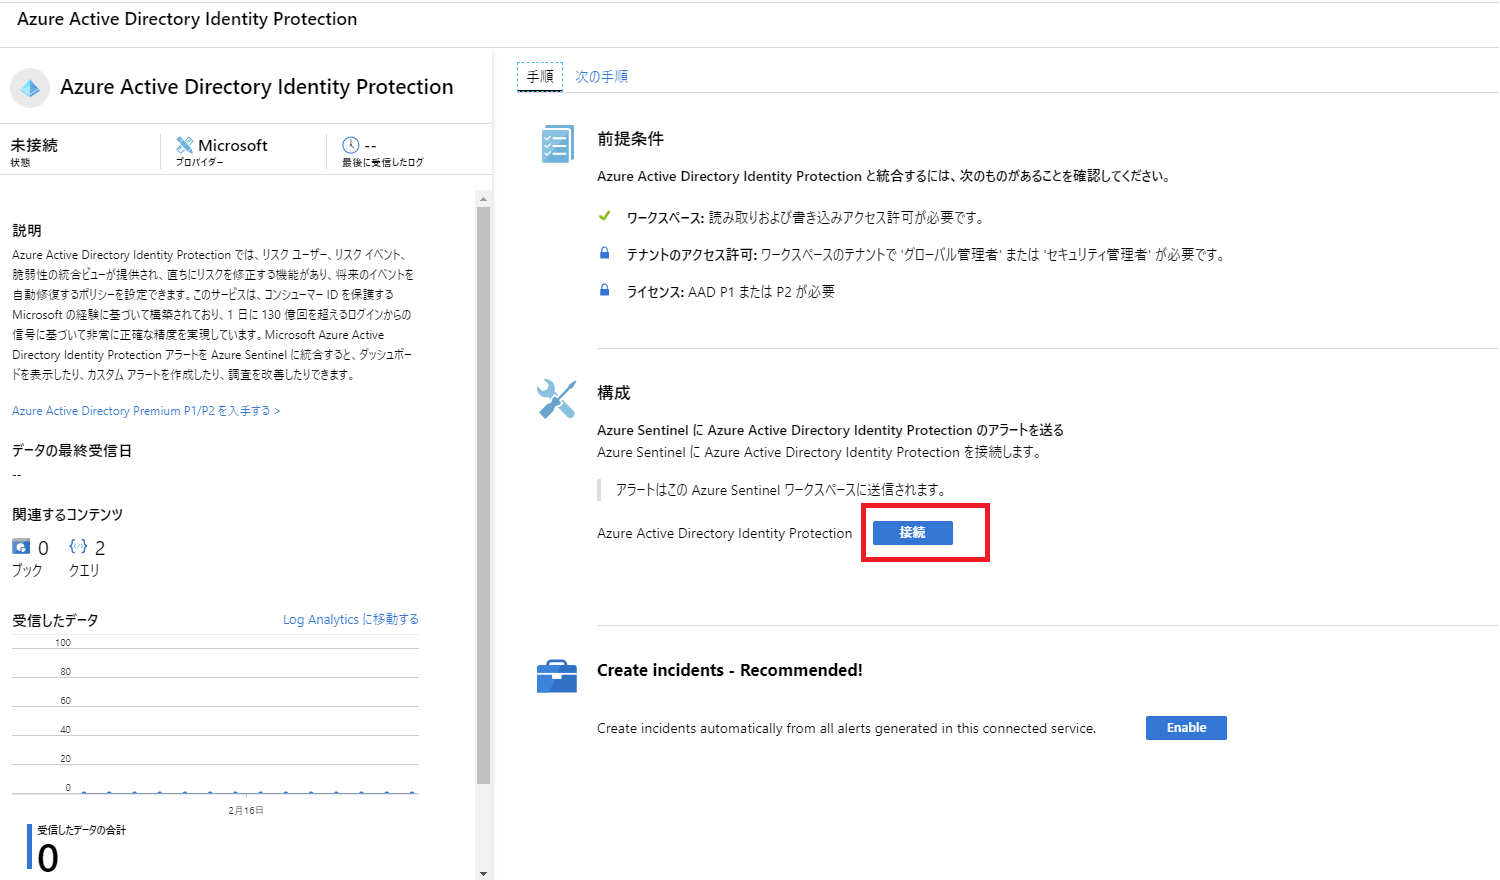Click the page title in the top header bar
Viewport: 1500px width, 880px height.
[x=187, y=19]
